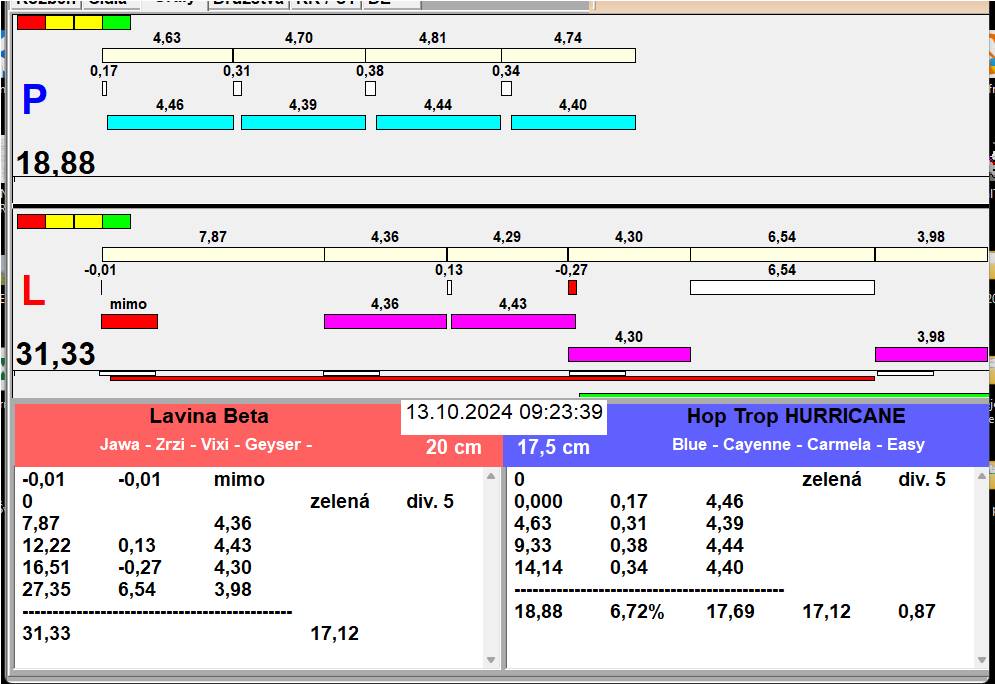Click div. 5 in the Hop Trop table
The height and width of the screenshot is (684, 995).
921,480
